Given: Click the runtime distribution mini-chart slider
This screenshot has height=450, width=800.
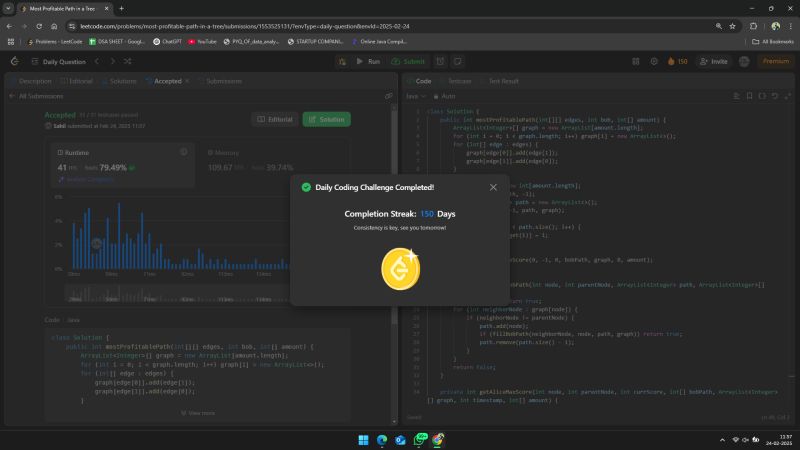Looking at the screenshot, I should (176, 293).
